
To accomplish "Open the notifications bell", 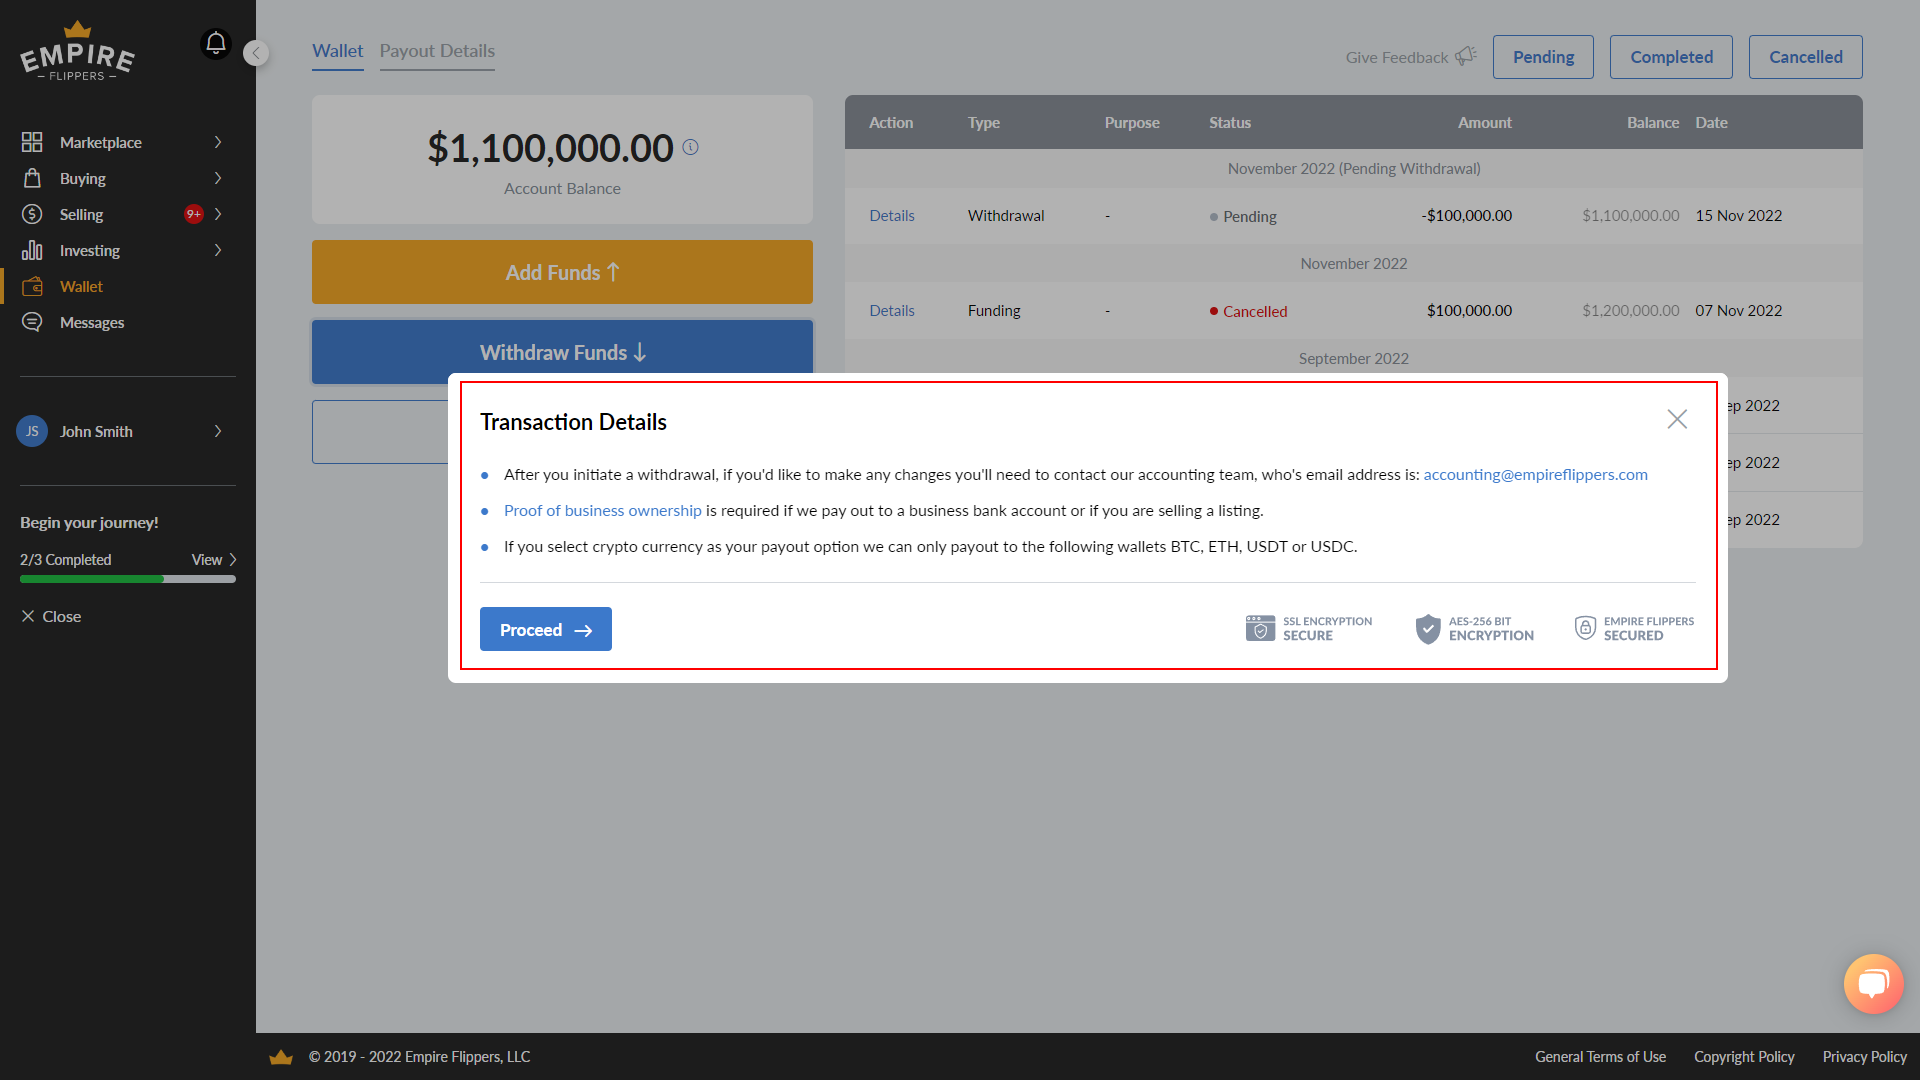I will [216, 43].
